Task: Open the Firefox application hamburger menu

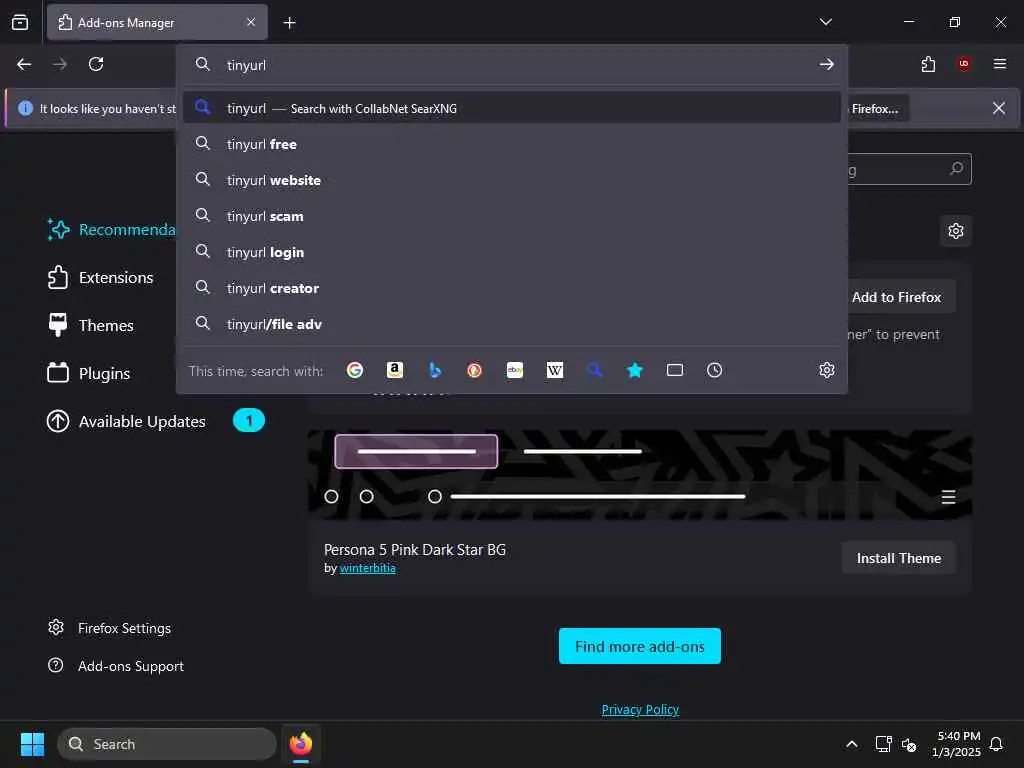Action: coord(1000,64)
